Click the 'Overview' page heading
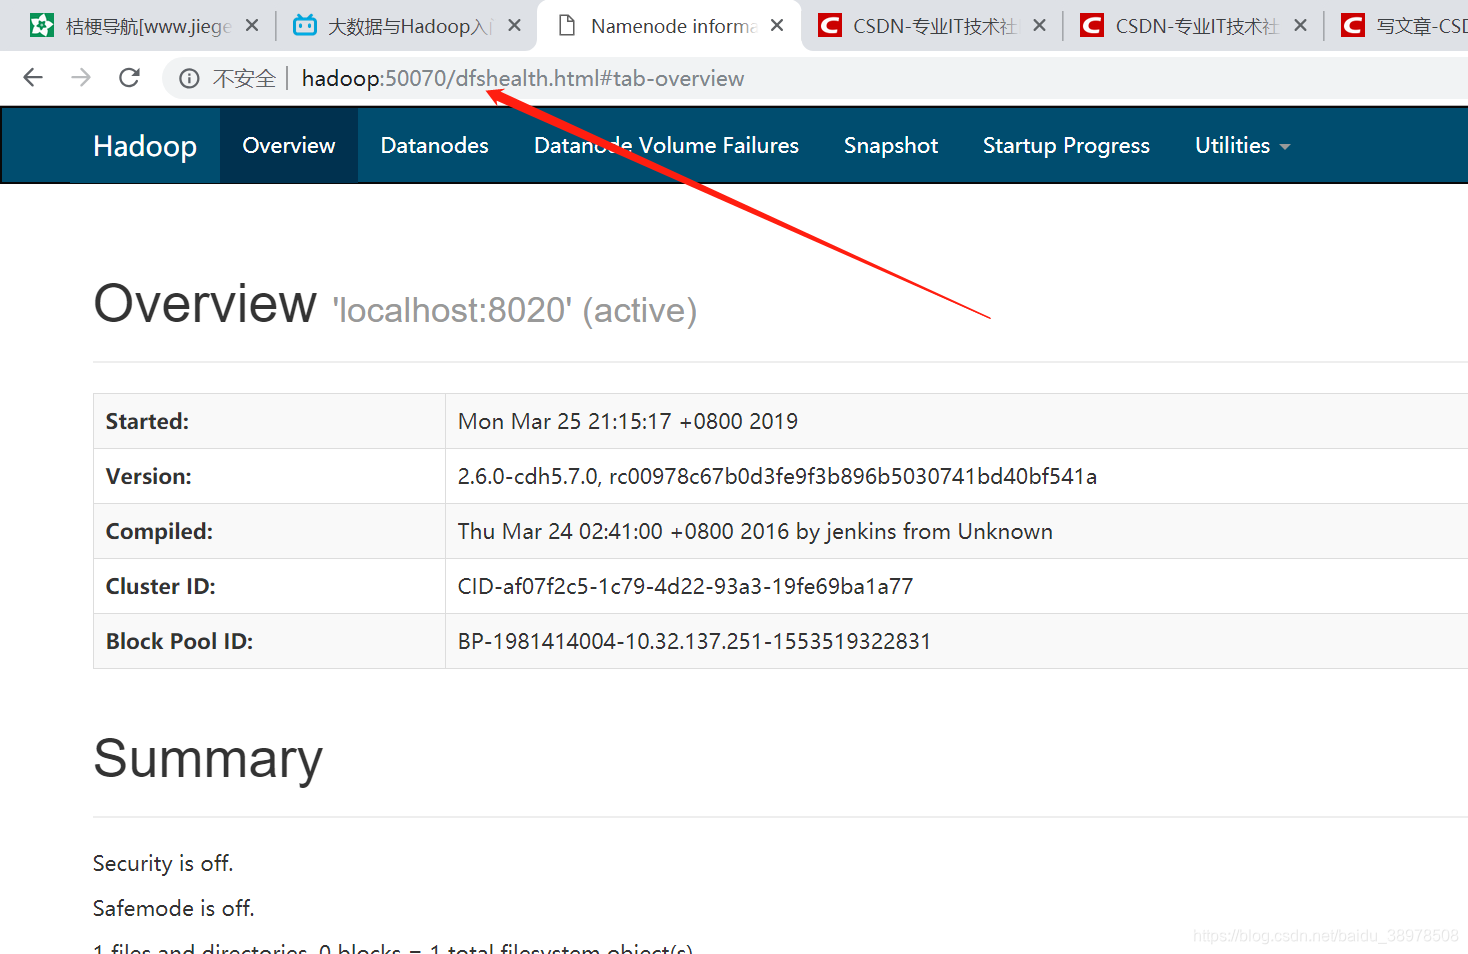 coord(205,304)
